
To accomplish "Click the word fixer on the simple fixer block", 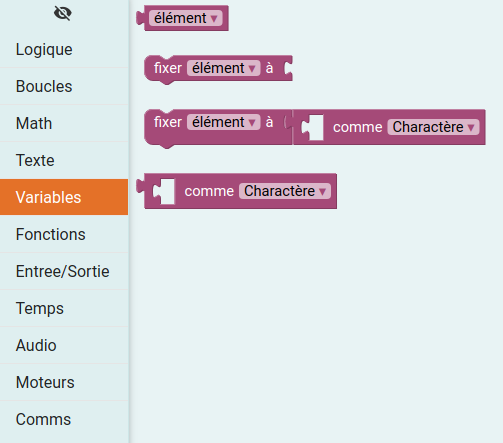I will [168, 68].
